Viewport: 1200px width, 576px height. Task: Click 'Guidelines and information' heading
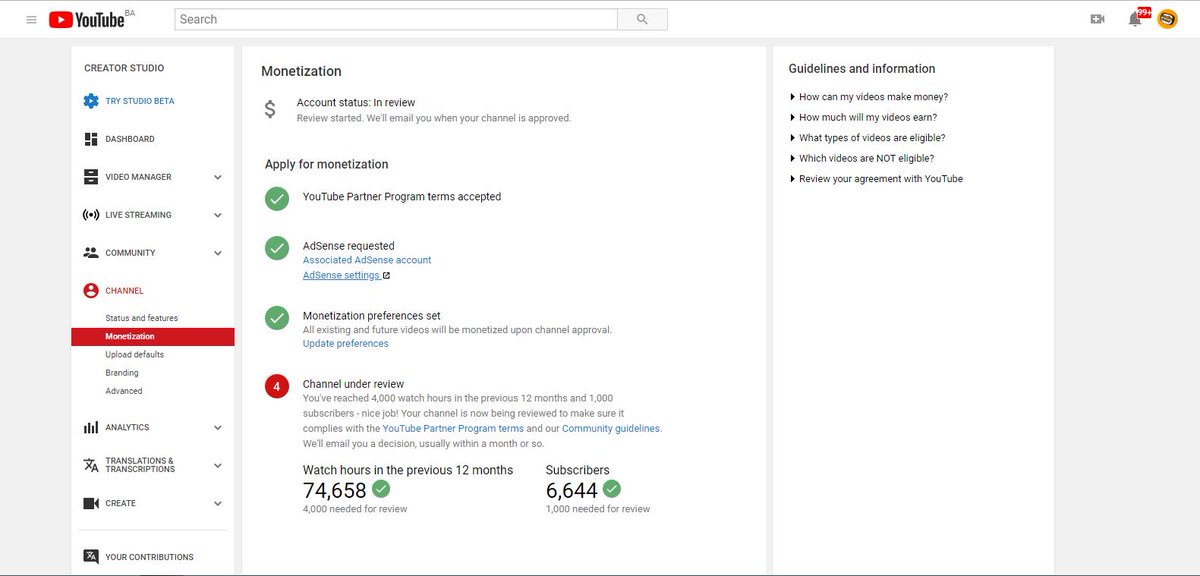pos(862,69)
